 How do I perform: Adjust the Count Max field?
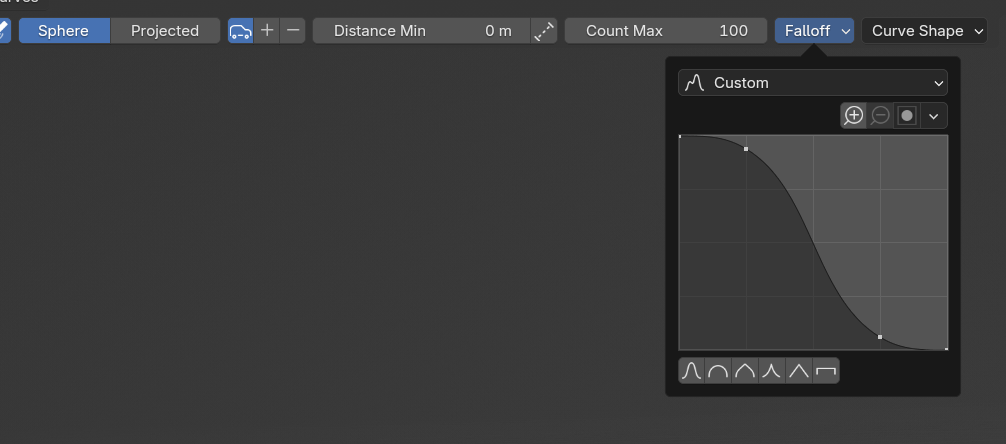(665, 31)
